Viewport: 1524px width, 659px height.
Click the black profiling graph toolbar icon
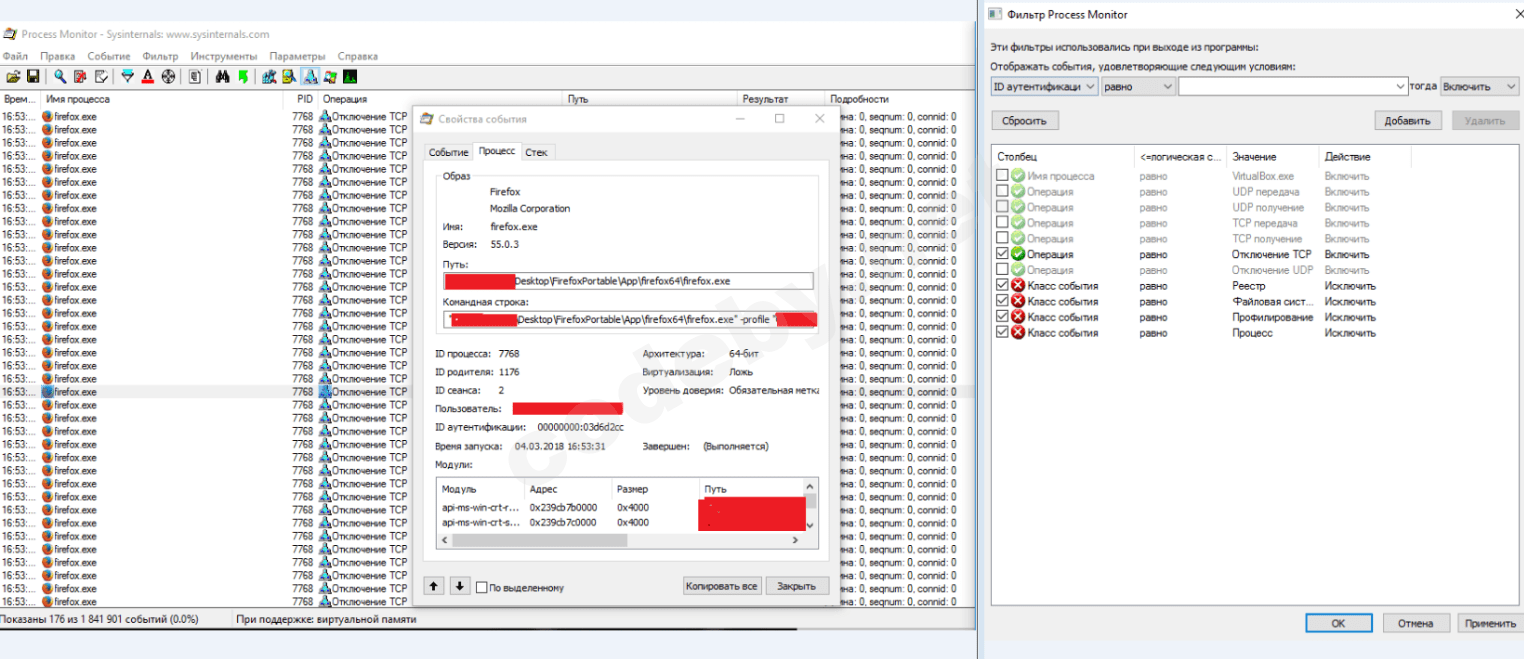pyautogui.click(x=350, y=77)
